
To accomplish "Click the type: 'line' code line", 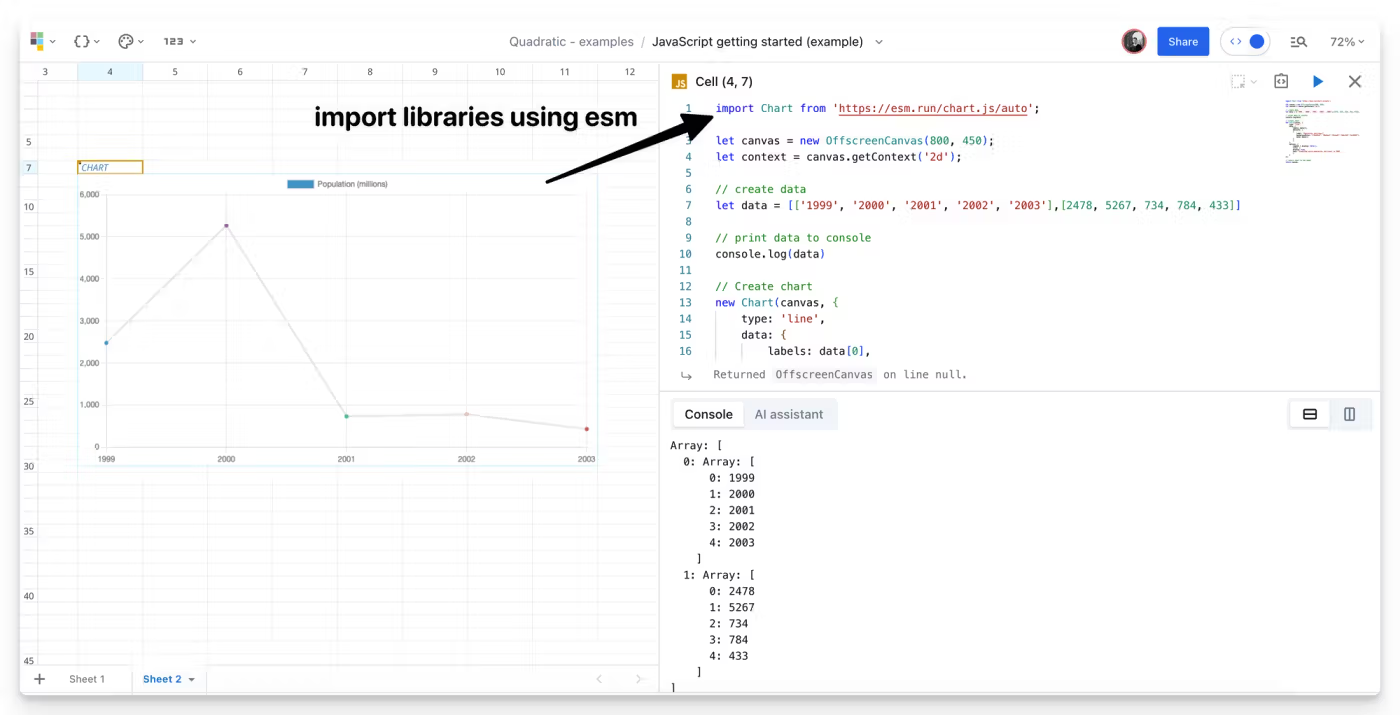I will pos(782,319).
